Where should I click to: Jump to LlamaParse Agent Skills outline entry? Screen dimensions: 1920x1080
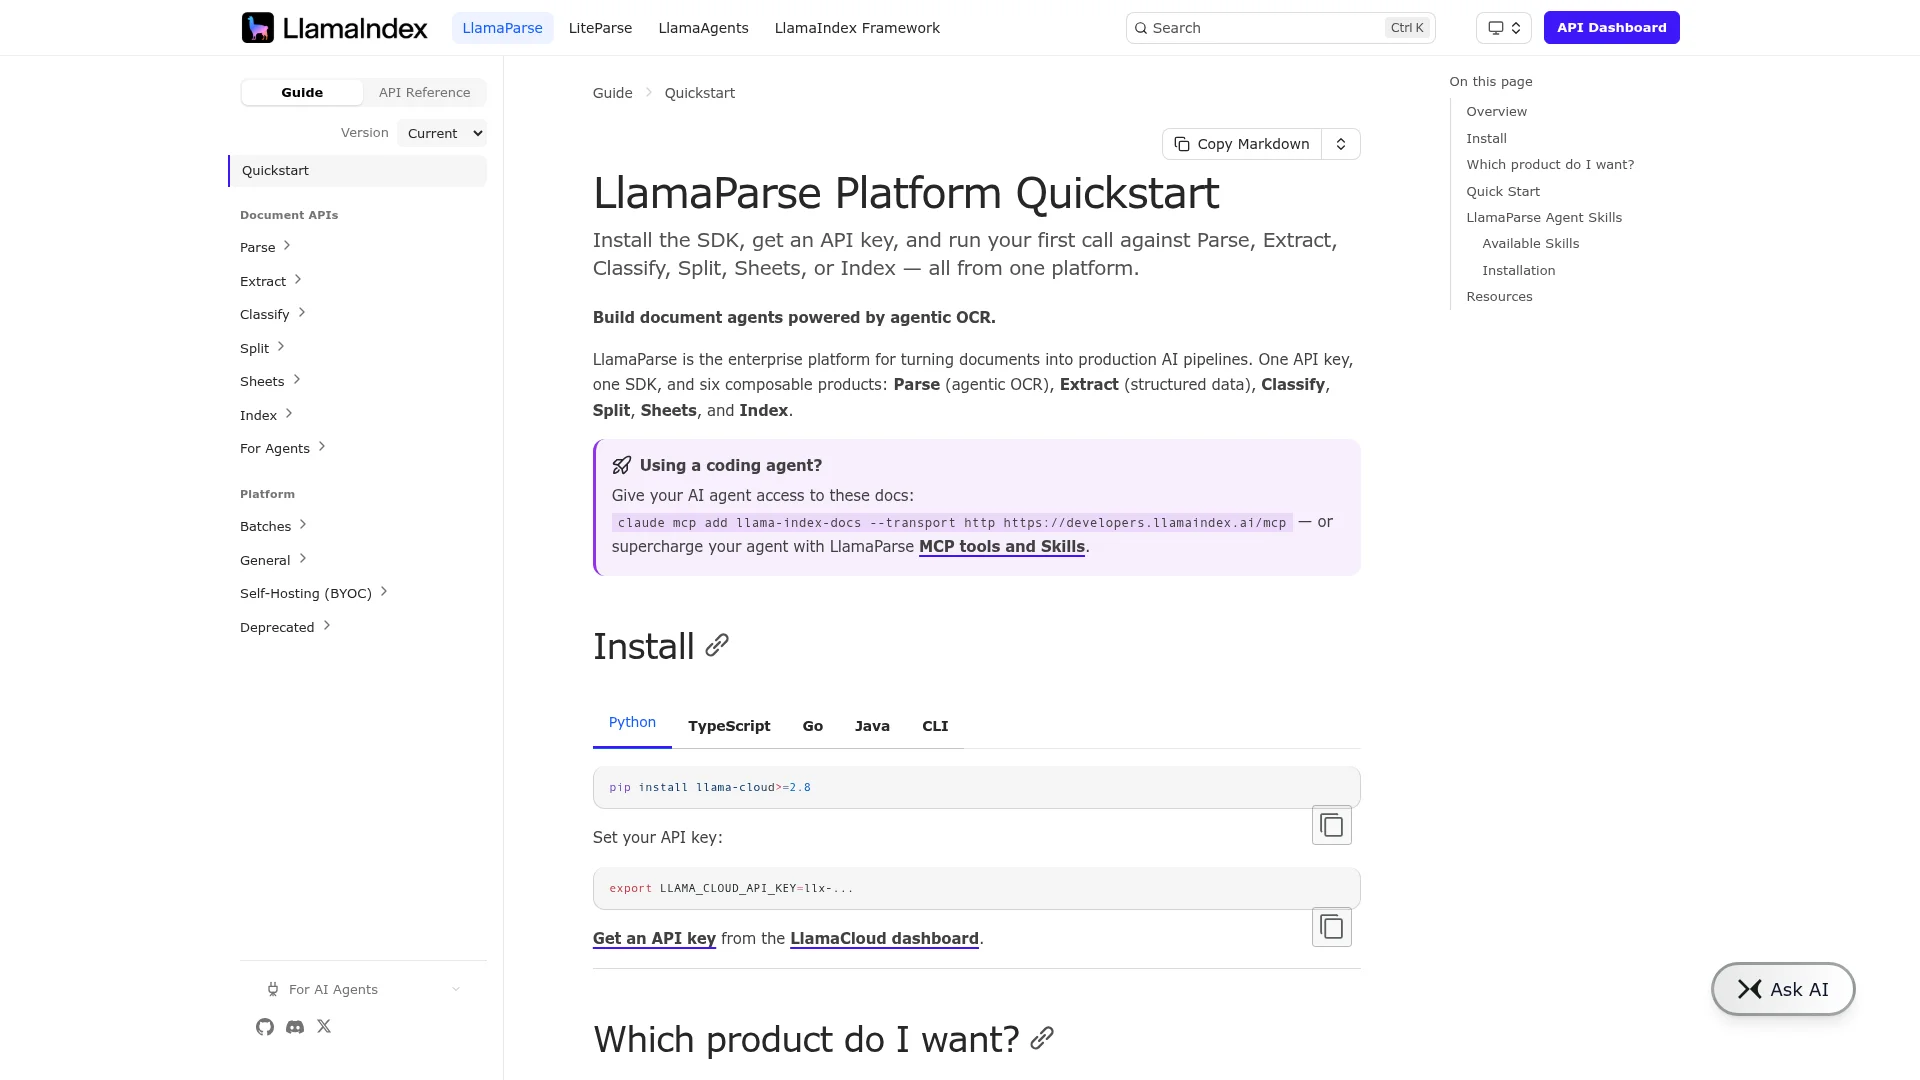1544,218
